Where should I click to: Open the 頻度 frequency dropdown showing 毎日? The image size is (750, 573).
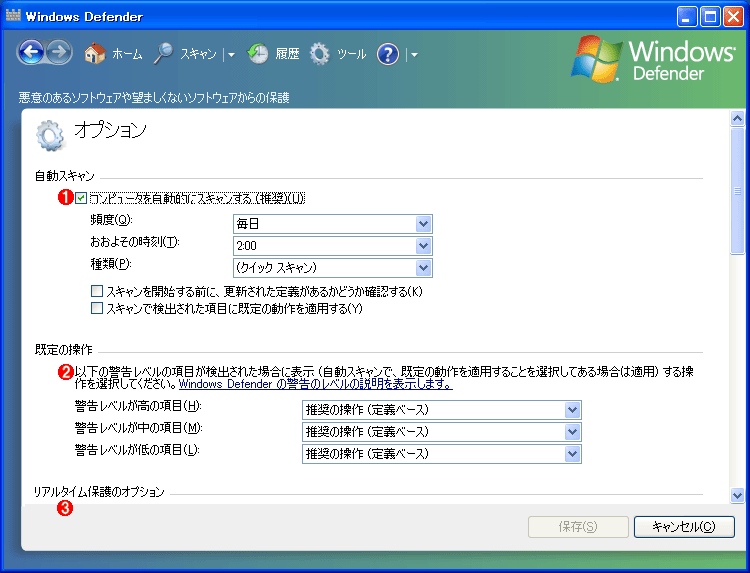[x=333, y=224]
